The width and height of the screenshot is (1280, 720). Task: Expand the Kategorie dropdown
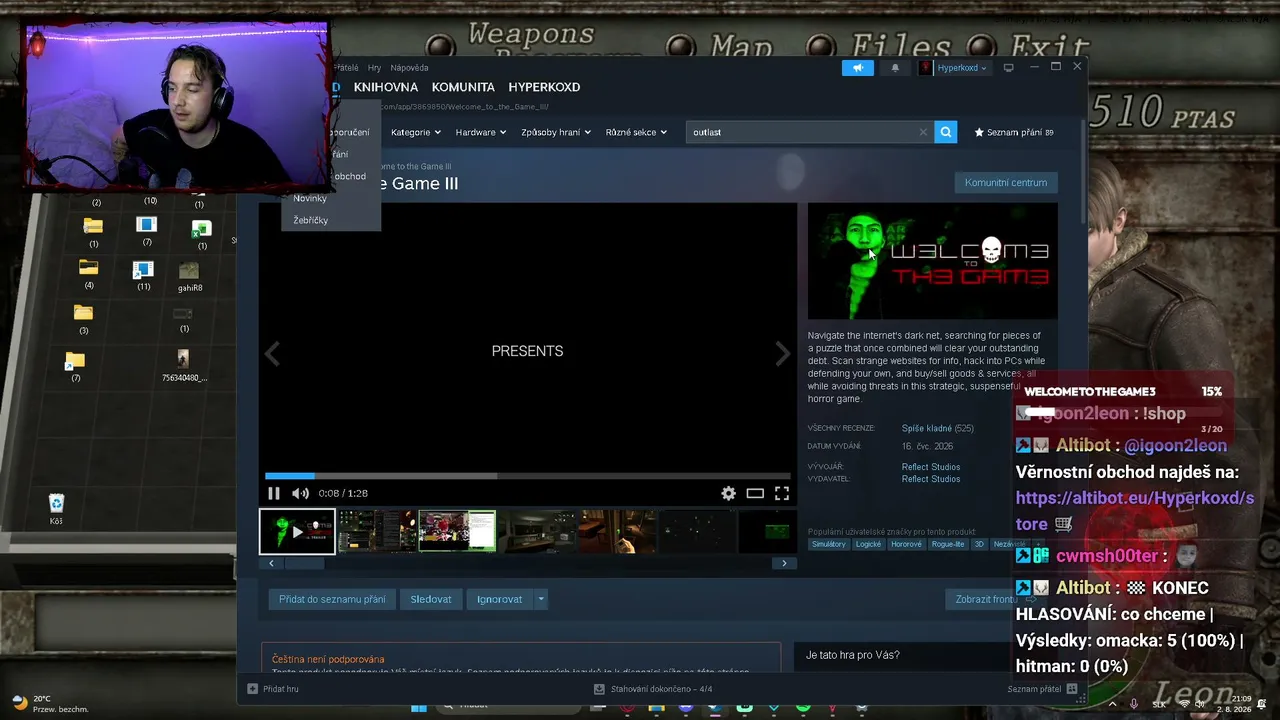[415, 132]
